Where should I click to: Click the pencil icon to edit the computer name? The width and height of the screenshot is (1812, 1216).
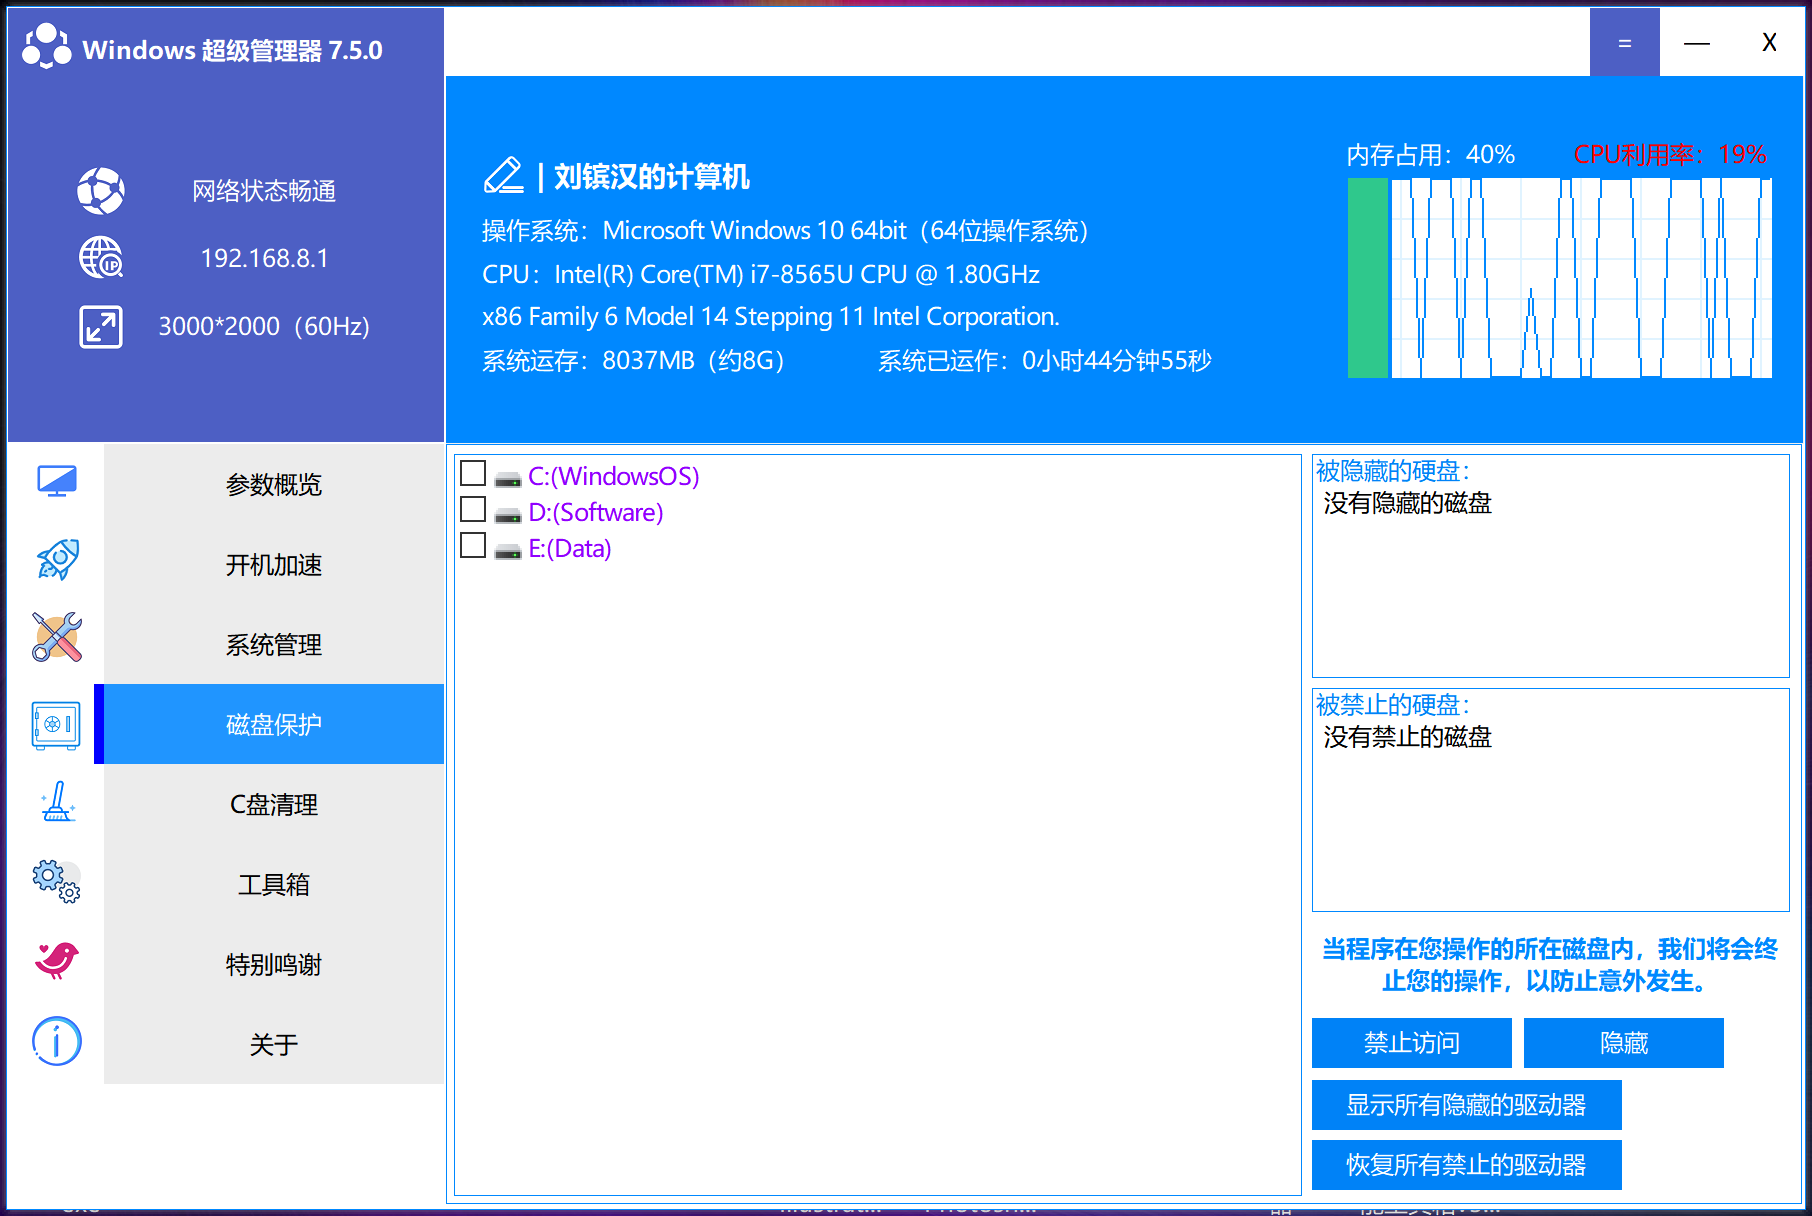tap(504, 176)
